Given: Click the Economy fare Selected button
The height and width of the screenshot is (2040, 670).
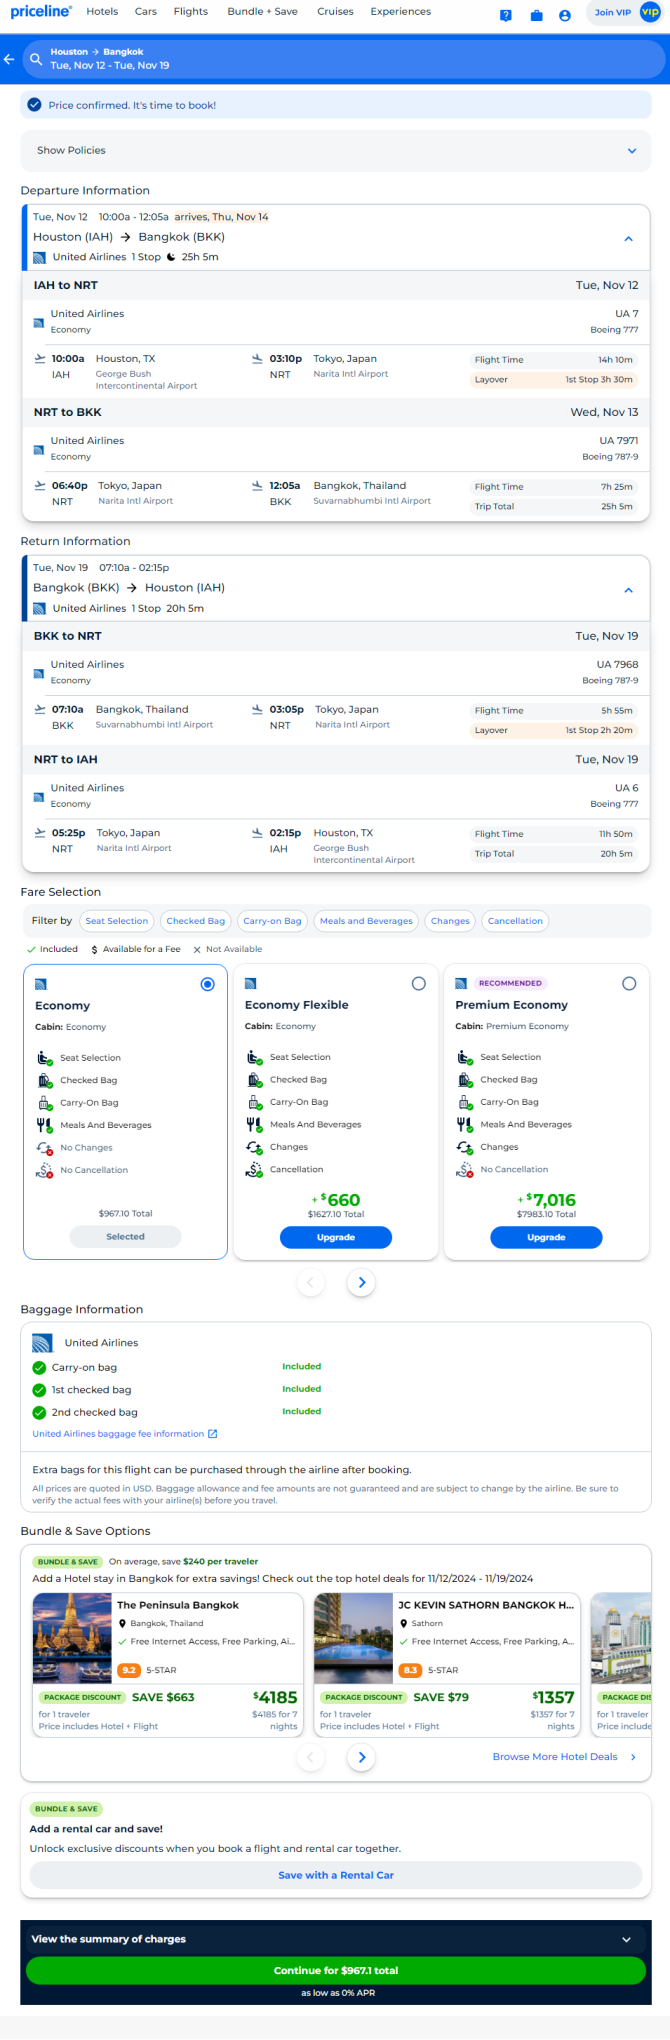Looking at the screenshot, I should pyautogui.click(x=125, y=1237).
